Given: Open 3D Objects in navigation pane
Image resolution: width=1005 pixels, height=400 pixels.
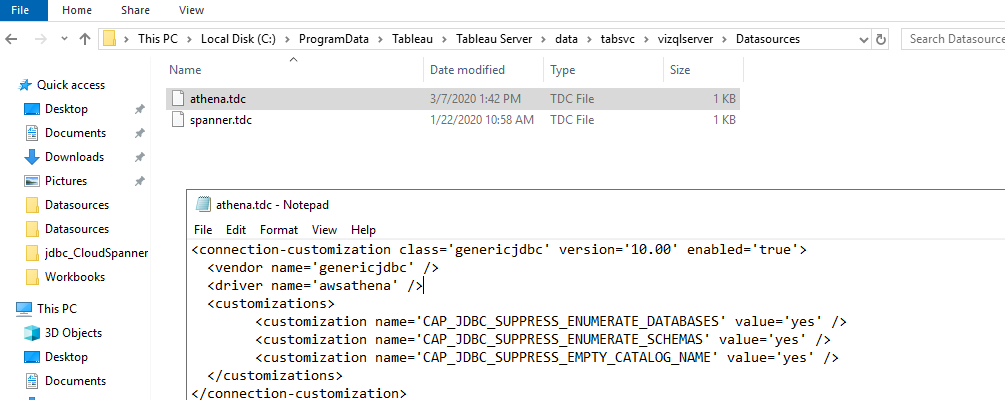Looking at the screenshot, I should (x=73, y=333).
